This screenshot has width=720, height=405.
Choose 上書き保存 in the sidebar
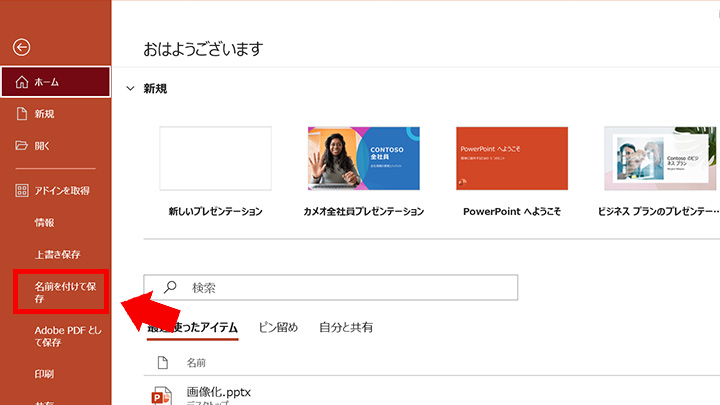[57, 254]
